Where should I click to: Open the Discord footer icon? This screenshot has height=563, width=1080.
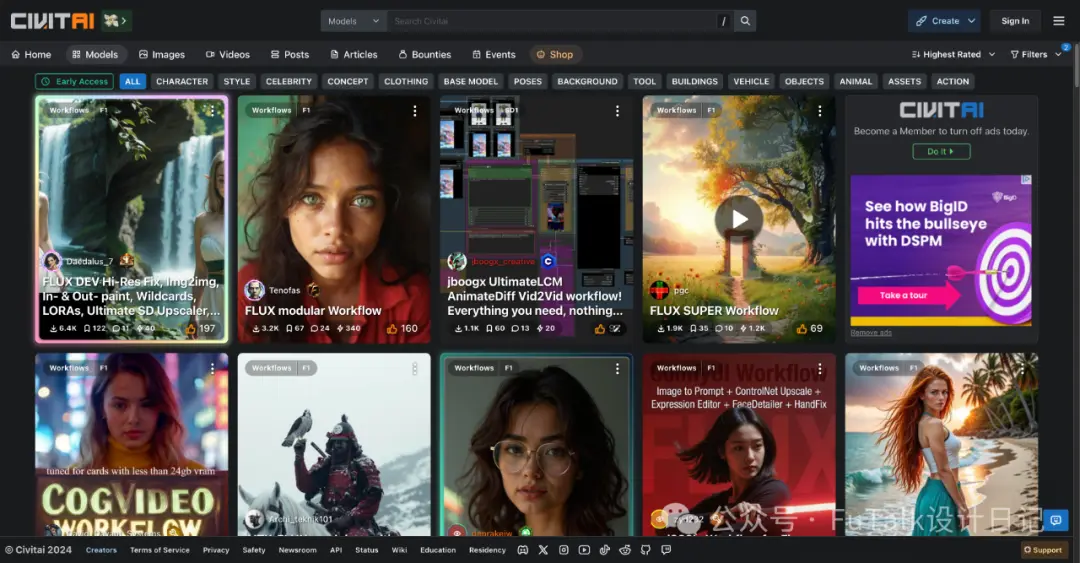tap(523, 550)
